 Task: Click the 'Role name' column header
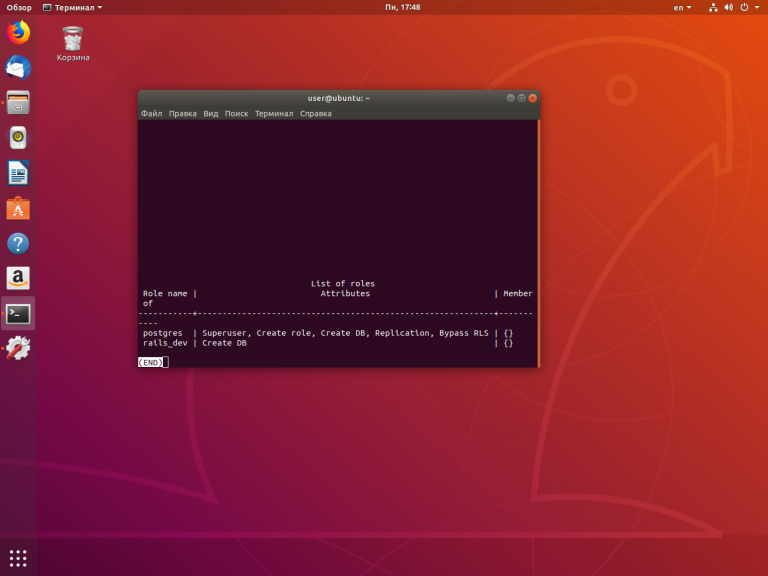pyautogui.click(x=165, y=293)
